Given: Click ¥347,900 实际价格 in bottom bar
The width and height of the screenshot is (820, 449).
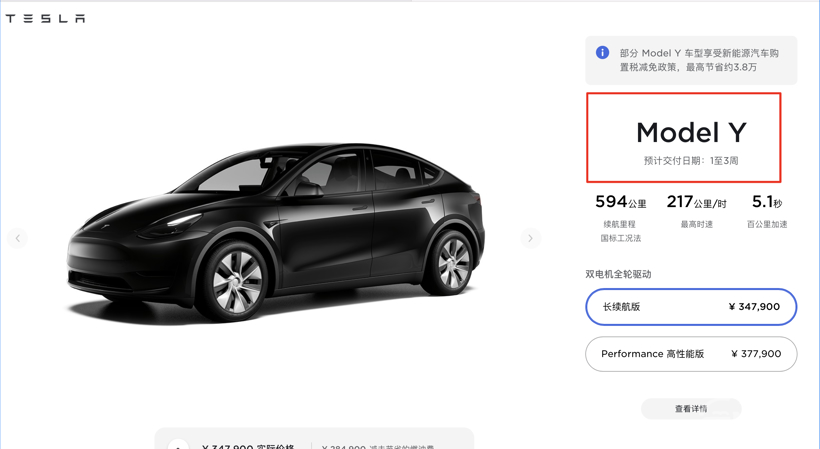Looking at the screenshot, I should point(248,446).
